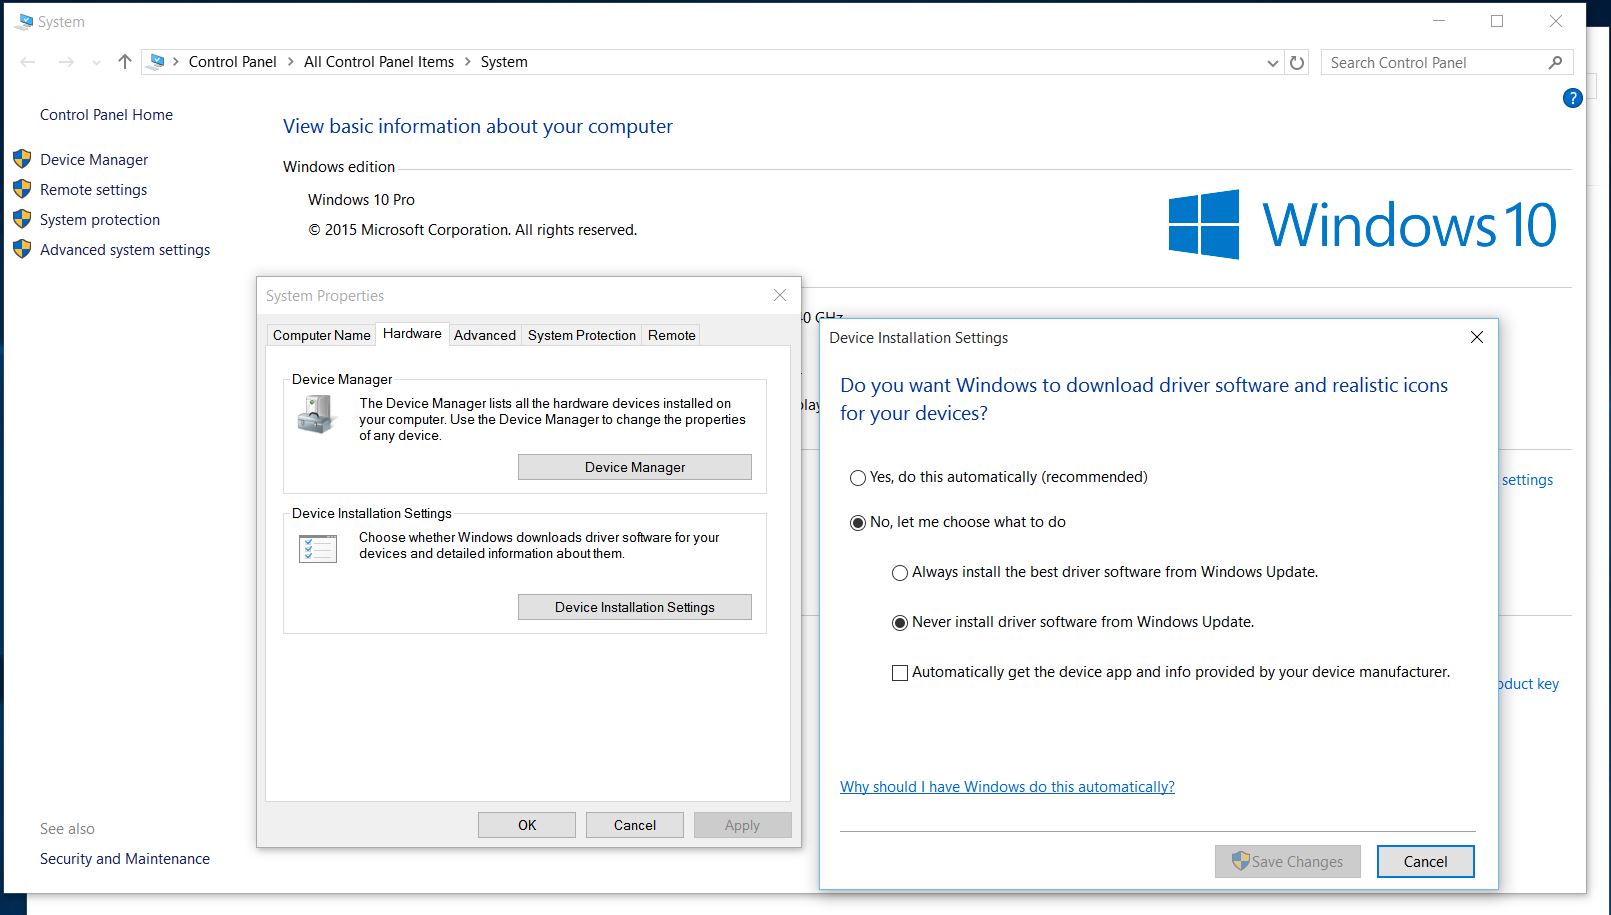
Task: Click the System window title icon
Action: click(x=24, y=21)
